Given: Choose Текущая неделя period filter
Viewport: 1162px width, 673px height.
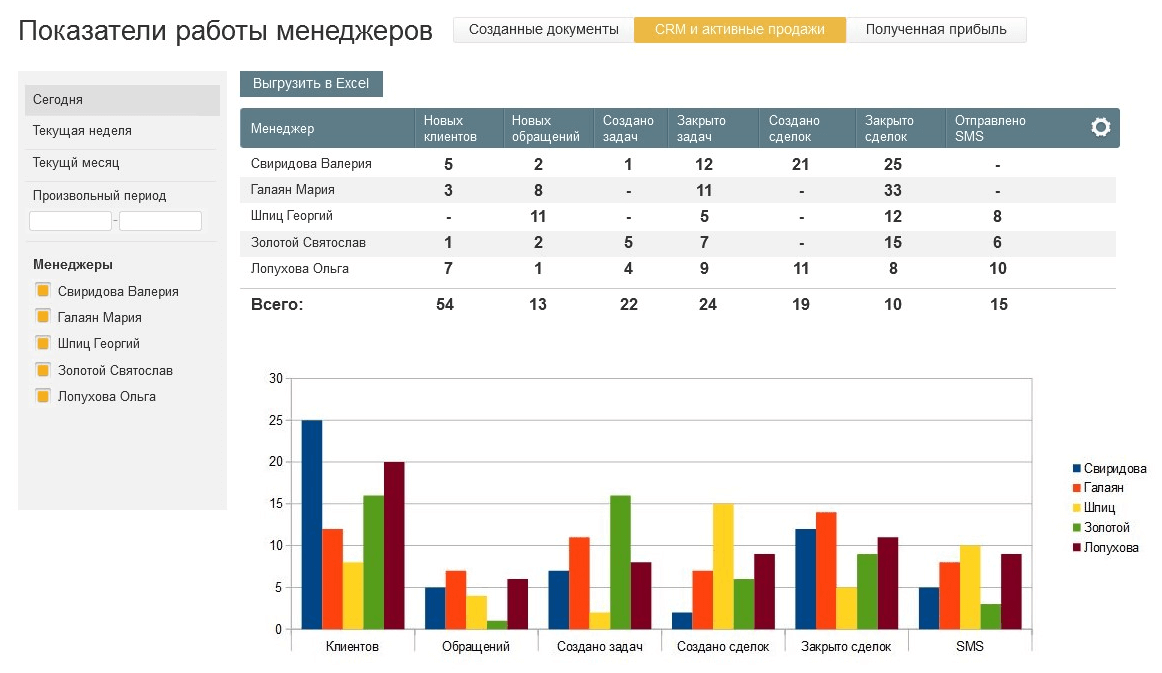Looking at the screenshot, I should [x=122, y=131].
